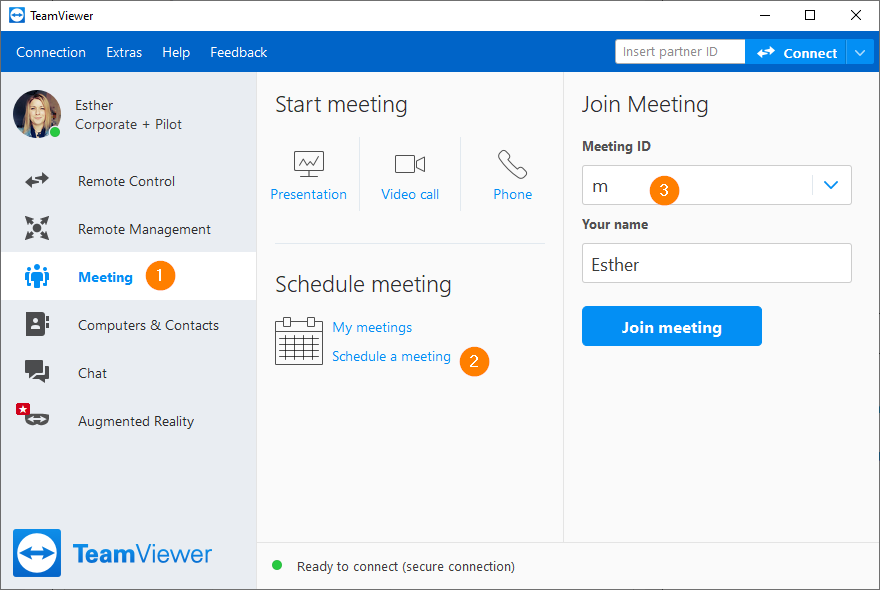Open the My meetings link

(372, 327)
